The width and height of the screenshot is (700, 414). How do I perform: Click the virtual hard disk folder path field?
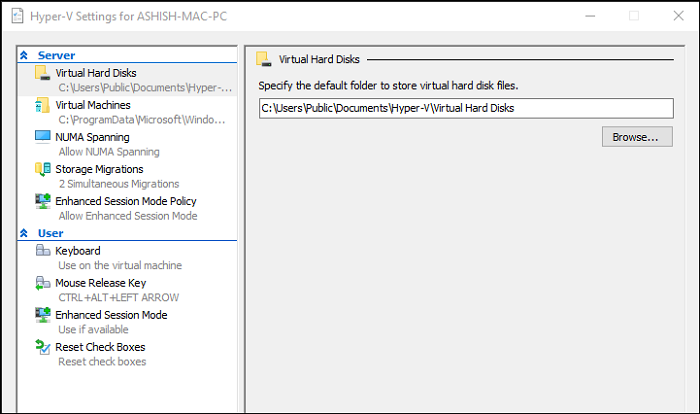coord(466,108)
